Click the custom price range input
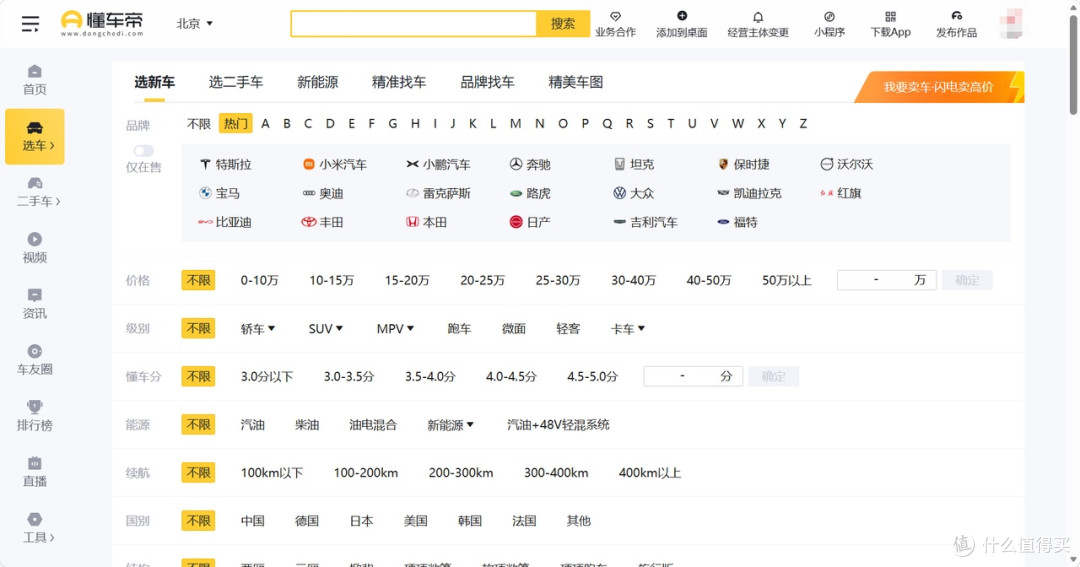Image resolution: width=1080 pixels, height=567 pixels. pos(886,280)
